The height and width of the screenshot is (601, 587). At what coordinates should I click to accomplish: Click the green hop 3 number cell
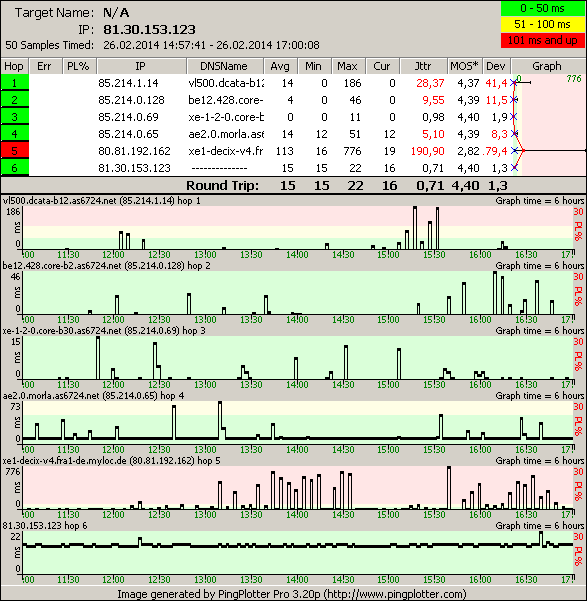pyautogui.click(x=15, y=117)
